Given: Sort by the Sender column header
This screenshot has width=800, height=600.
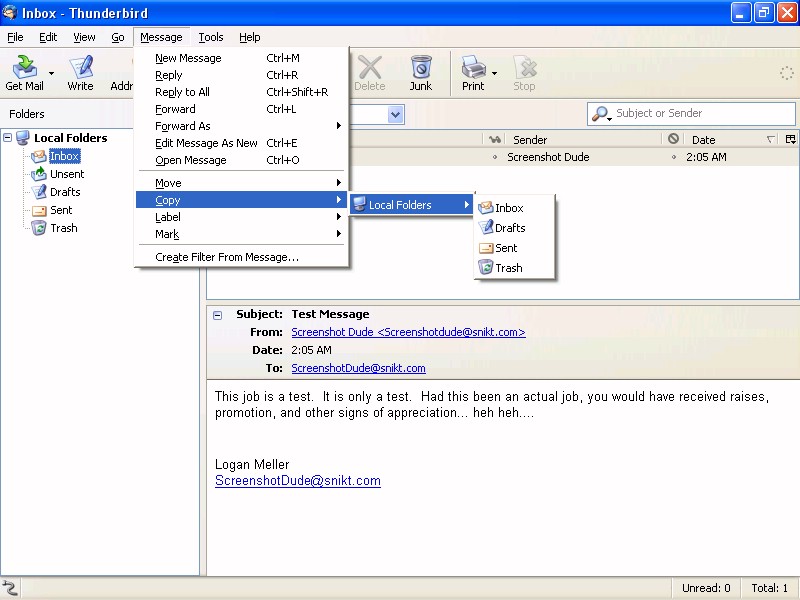Looking at the screenshot, I should [x=583, y=140].
